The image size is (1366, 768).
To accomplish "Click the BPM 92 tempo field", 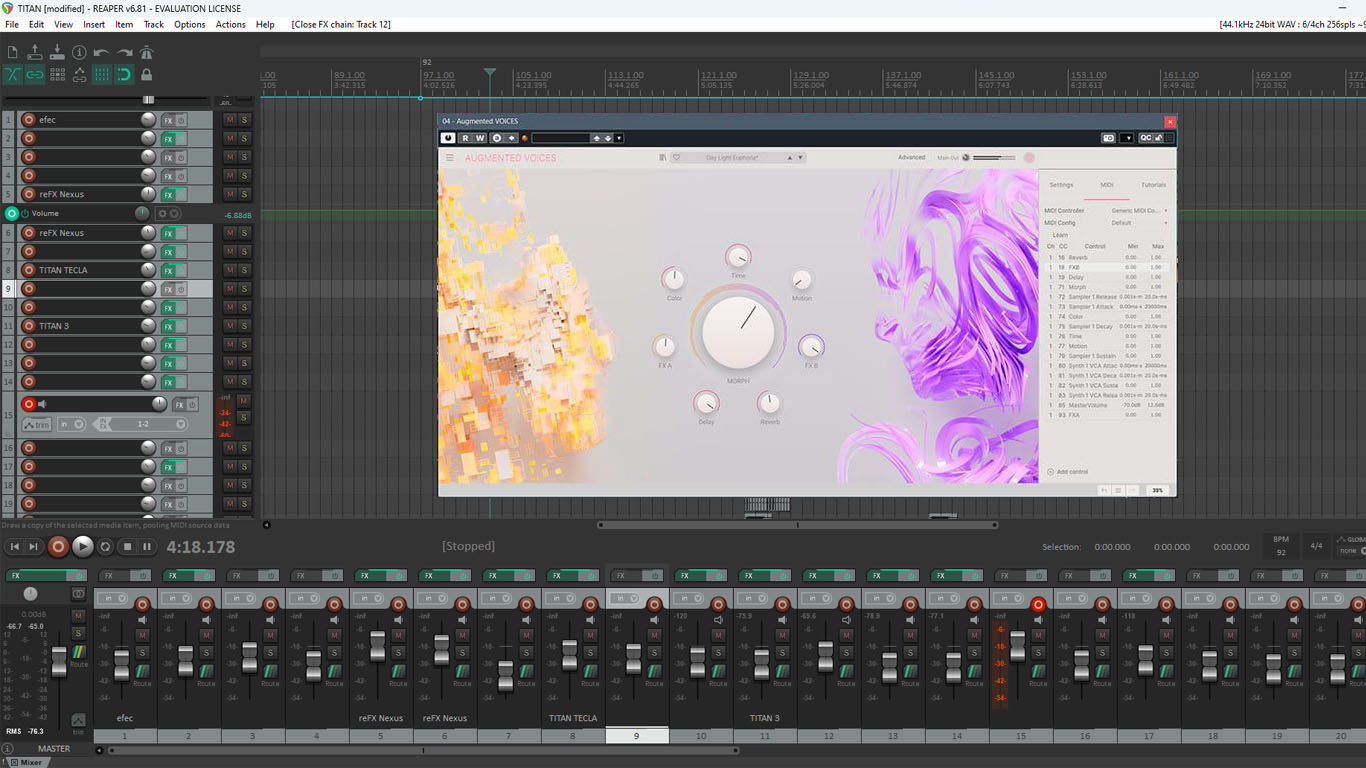I will [x=1281, y=546].
